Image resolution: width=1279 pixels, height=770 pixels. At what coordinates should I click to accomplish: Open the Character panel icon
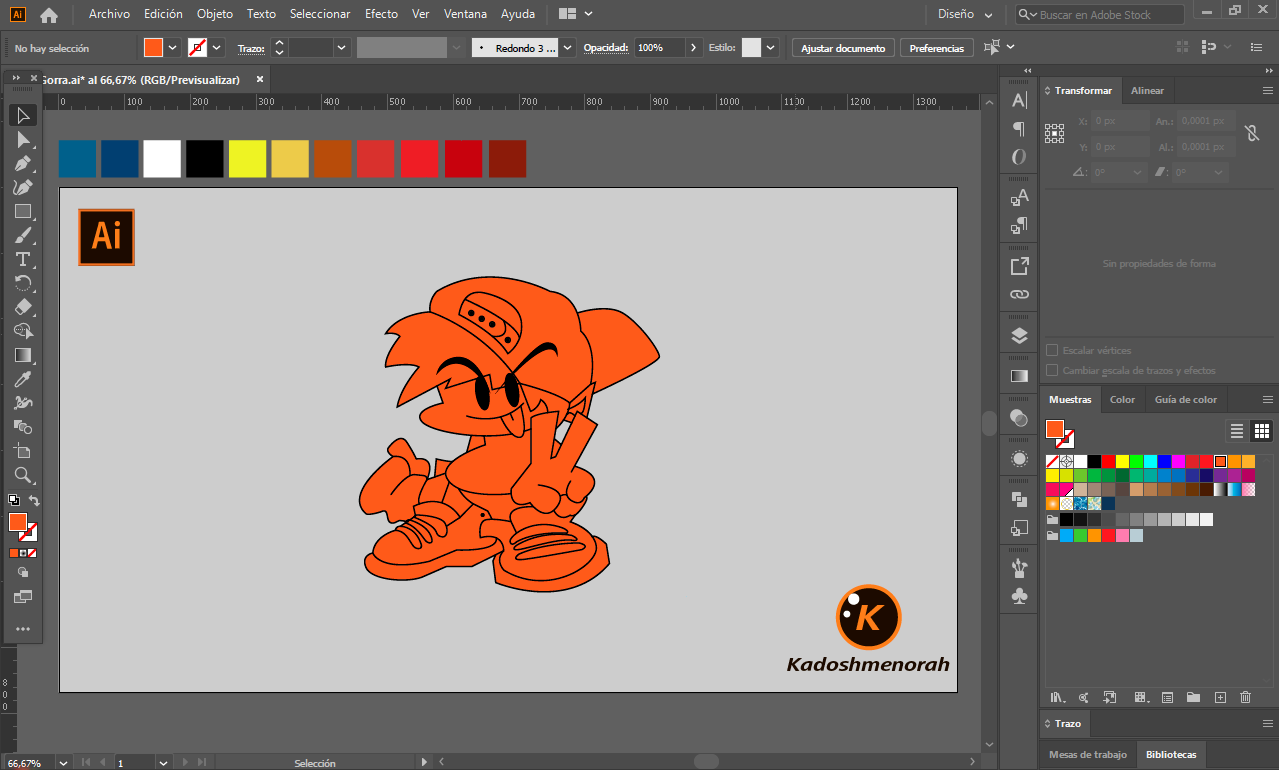[x=1019, y=100]
